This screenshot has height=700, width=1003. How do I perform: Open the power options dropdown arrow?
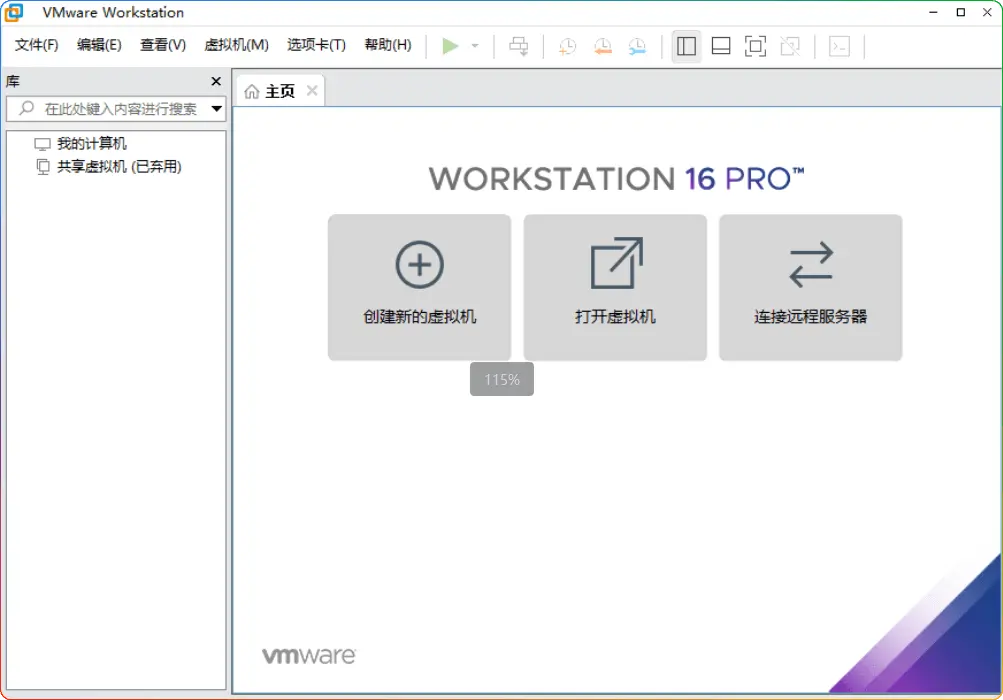pyautogui.click(x=475, y=46)
